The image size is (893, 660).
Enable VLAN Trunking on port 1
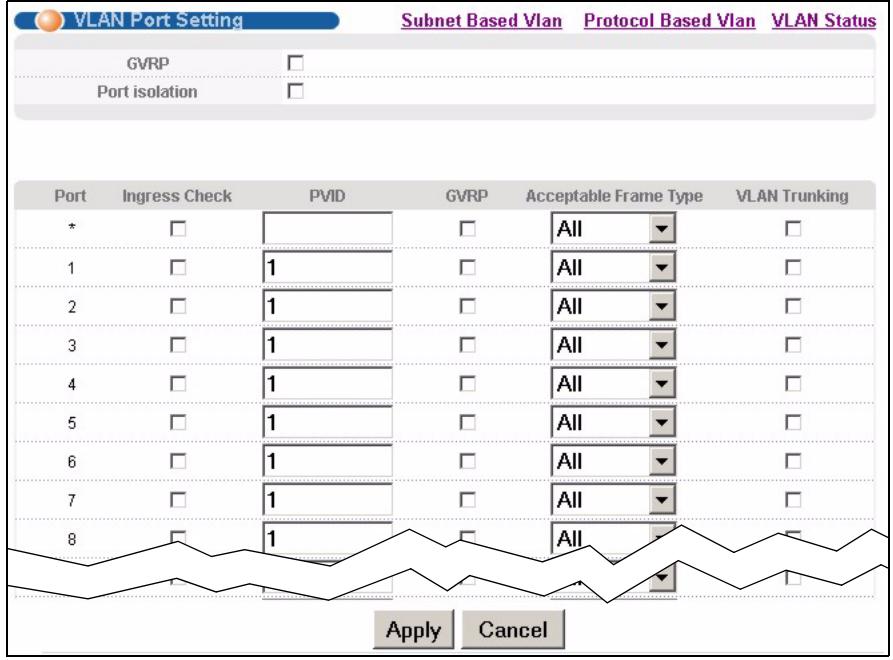click(793, 267)
